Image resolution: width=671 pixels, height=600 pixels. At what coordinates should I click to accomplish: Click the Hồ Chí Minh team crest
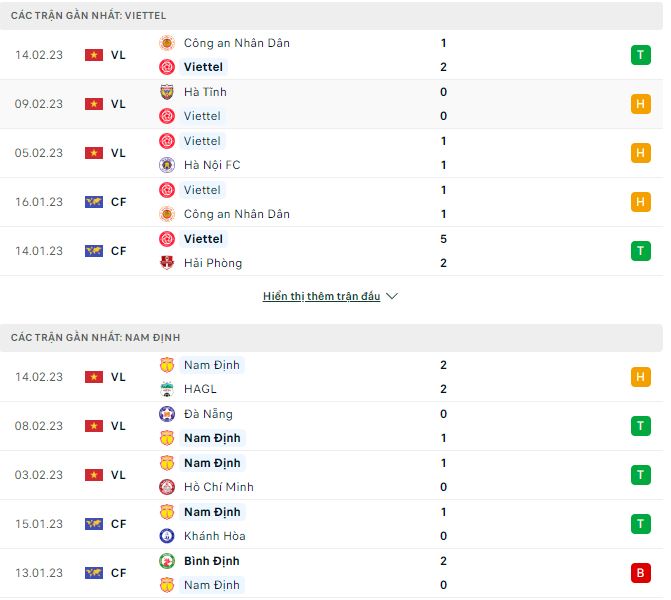(167, 487)
